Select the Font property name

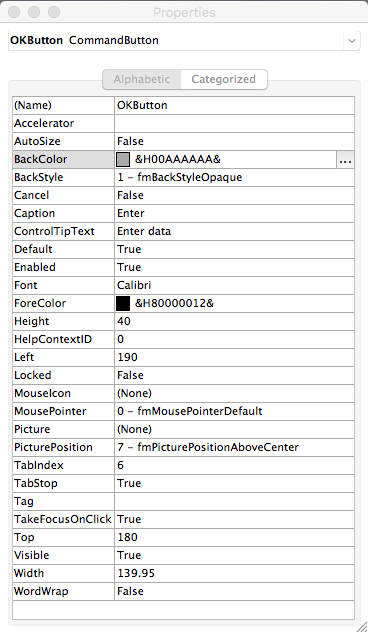[x=63, y=285]
